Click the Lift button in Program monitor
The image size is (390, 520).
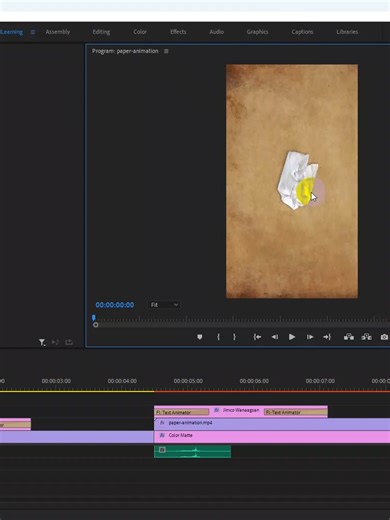[x=349, y=337]
